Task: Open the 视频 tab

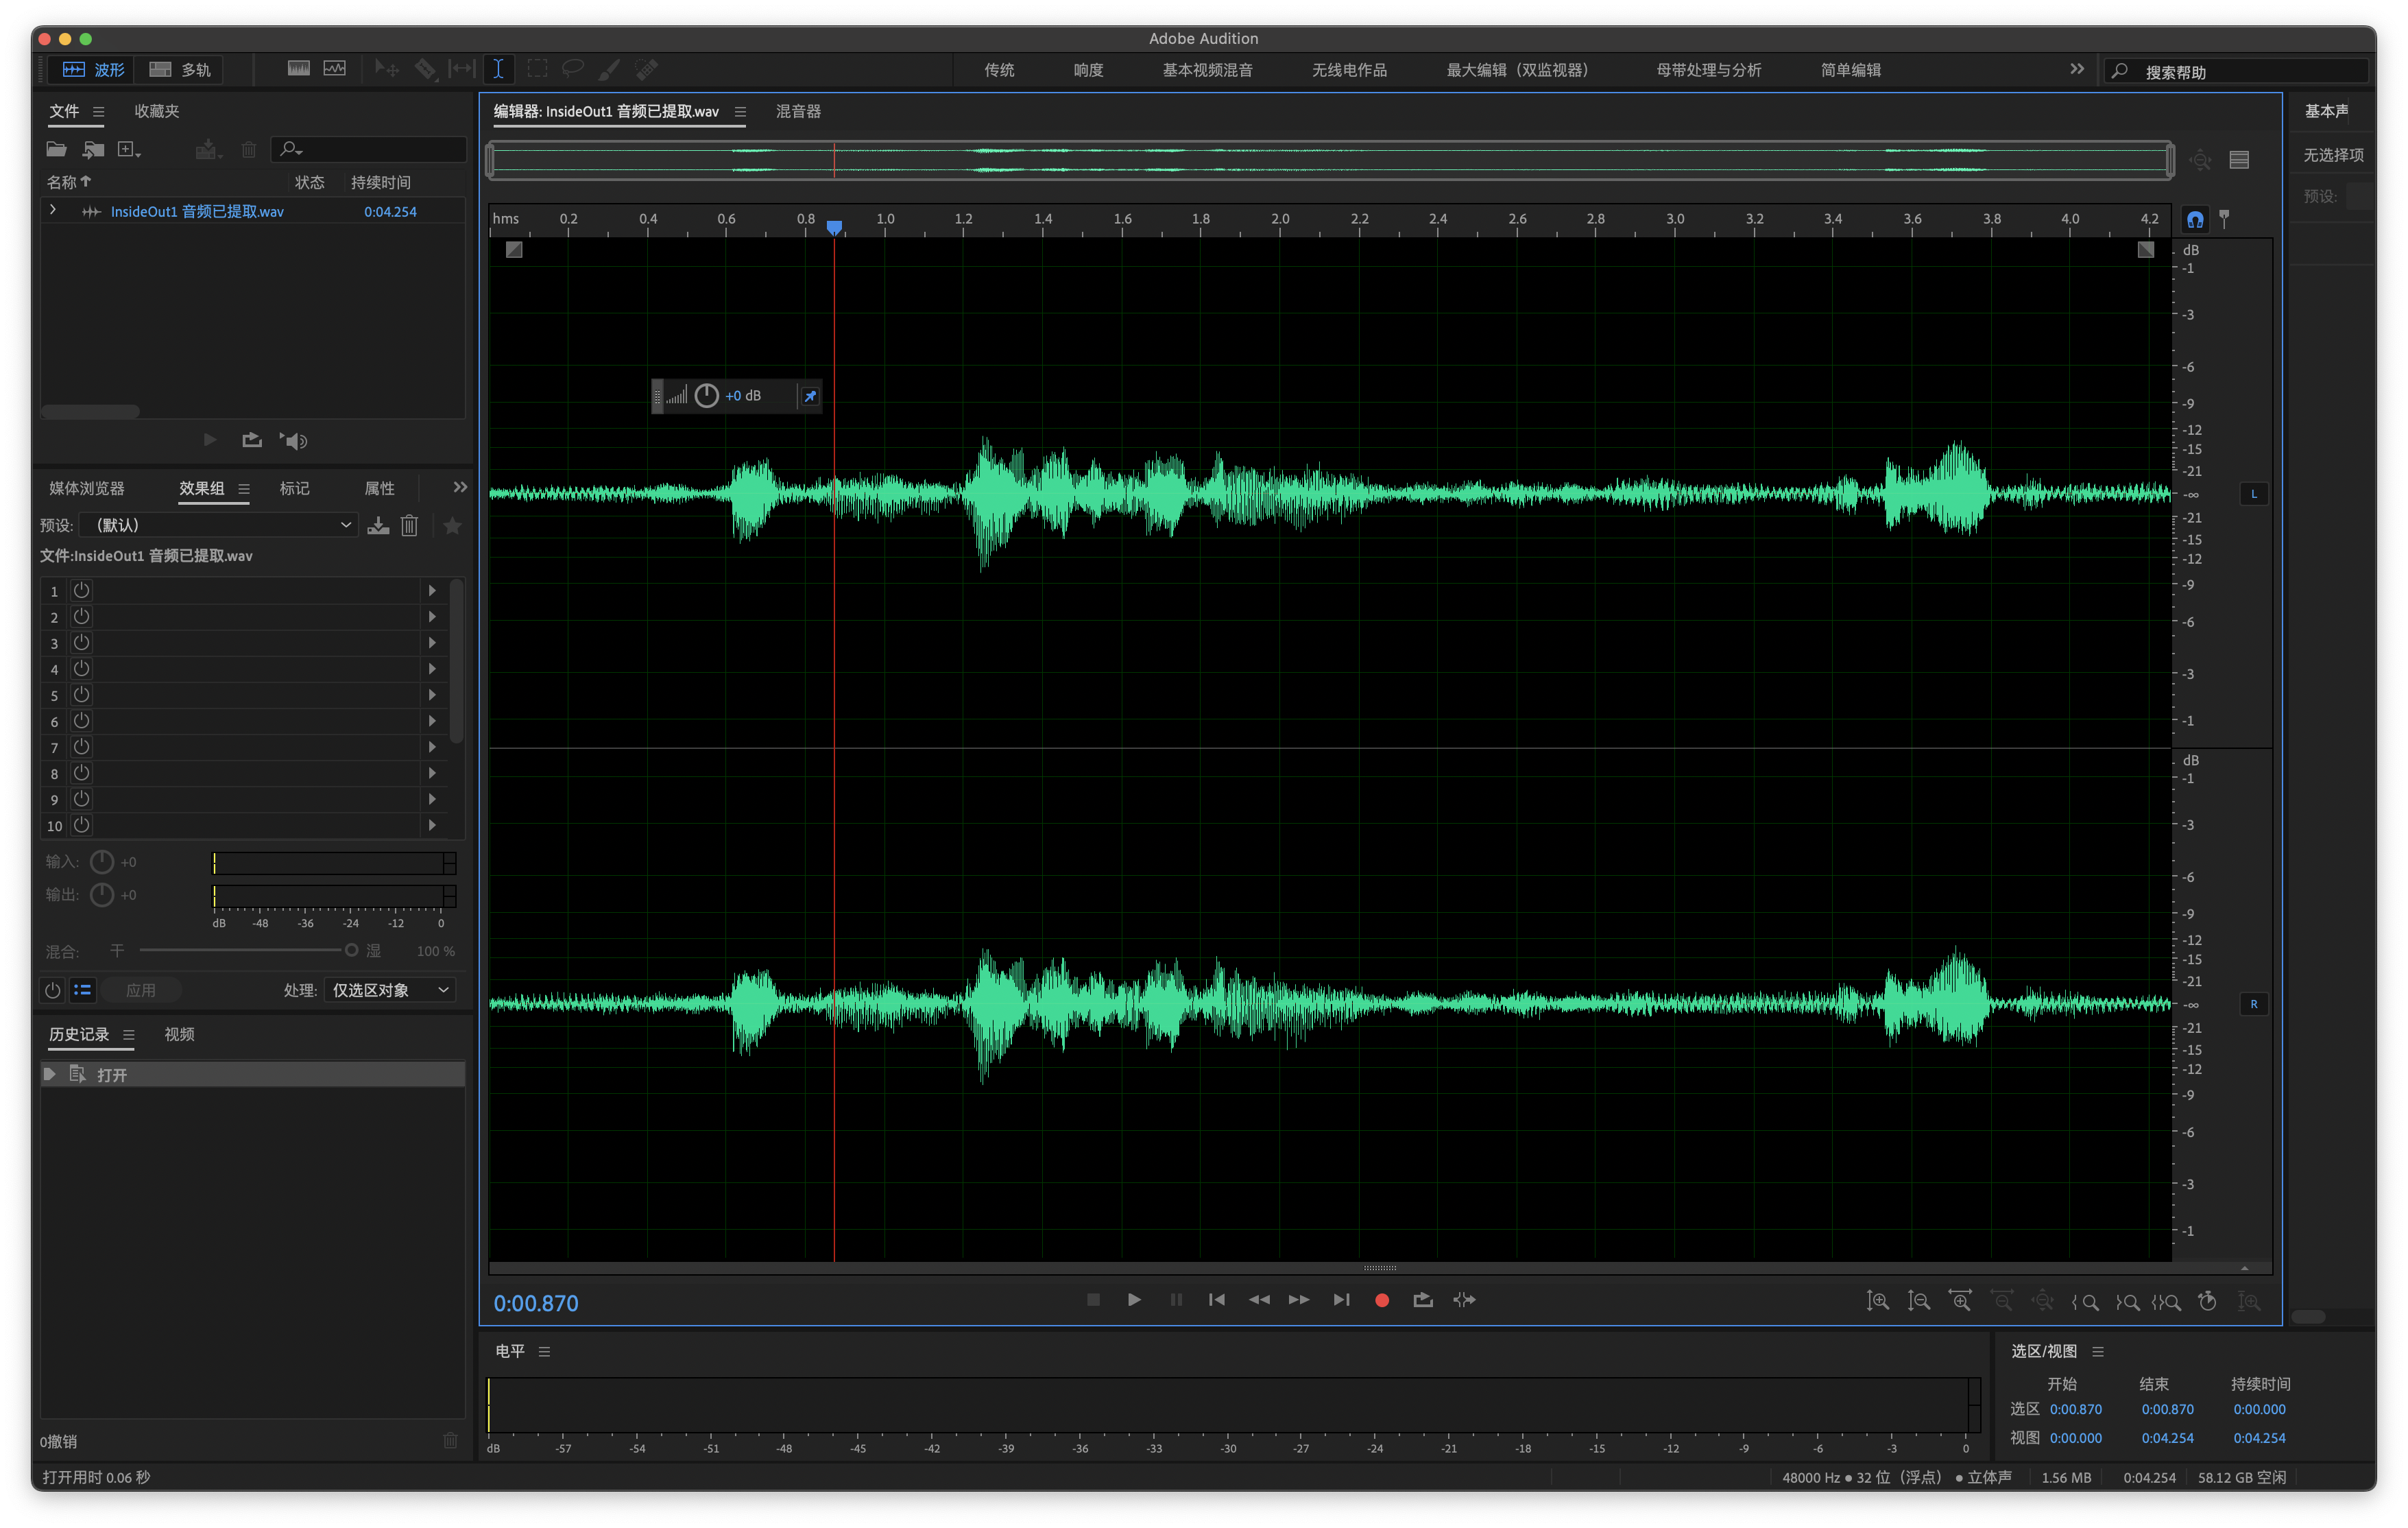Action: click(179, 1034)
